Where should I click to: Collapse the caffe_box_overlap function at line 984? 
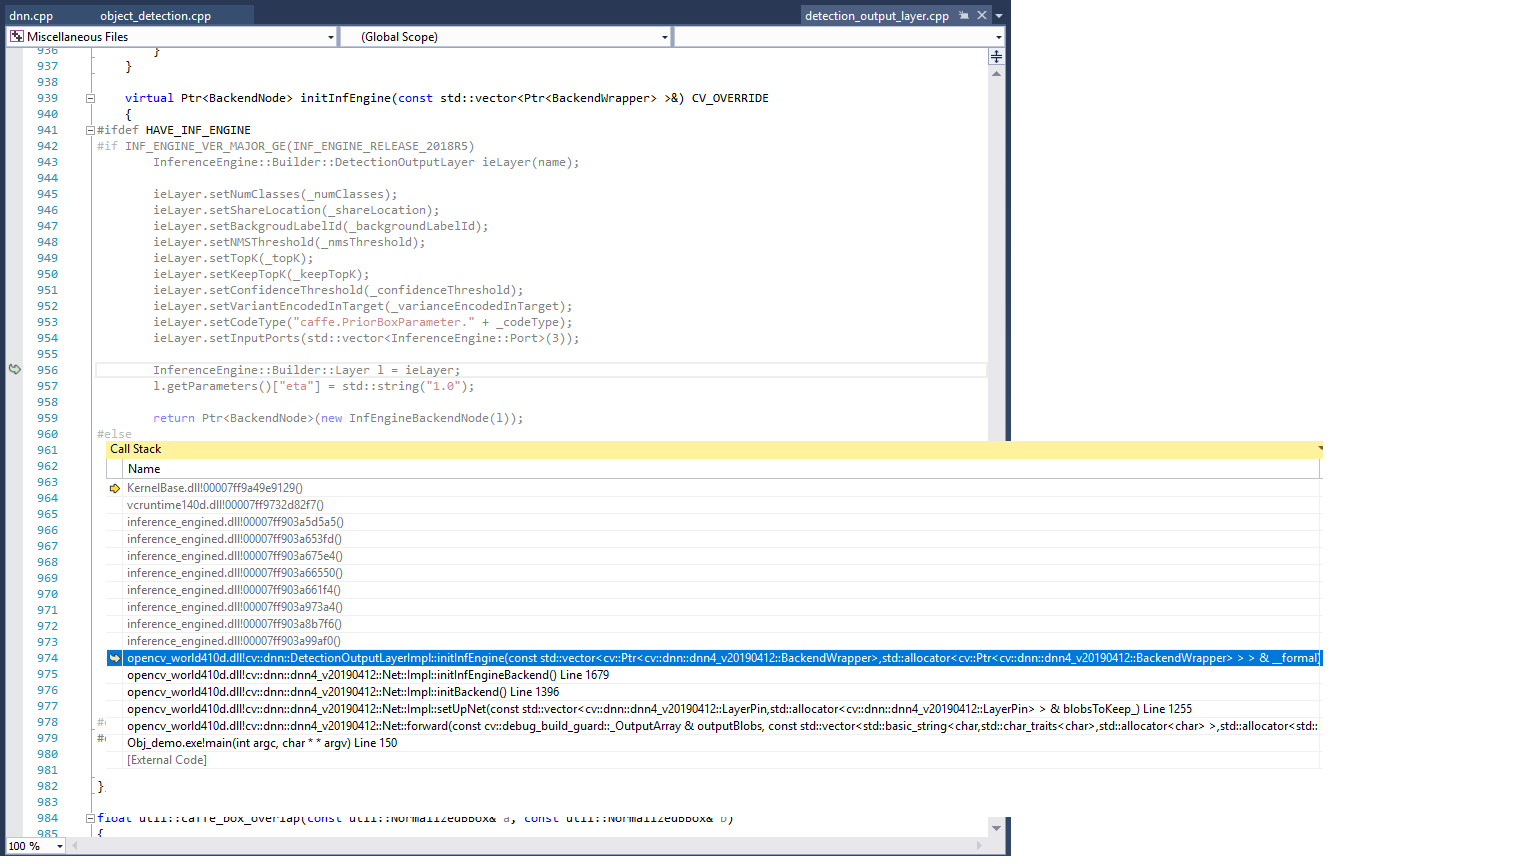pyautogui.click(x=90, y=818)
